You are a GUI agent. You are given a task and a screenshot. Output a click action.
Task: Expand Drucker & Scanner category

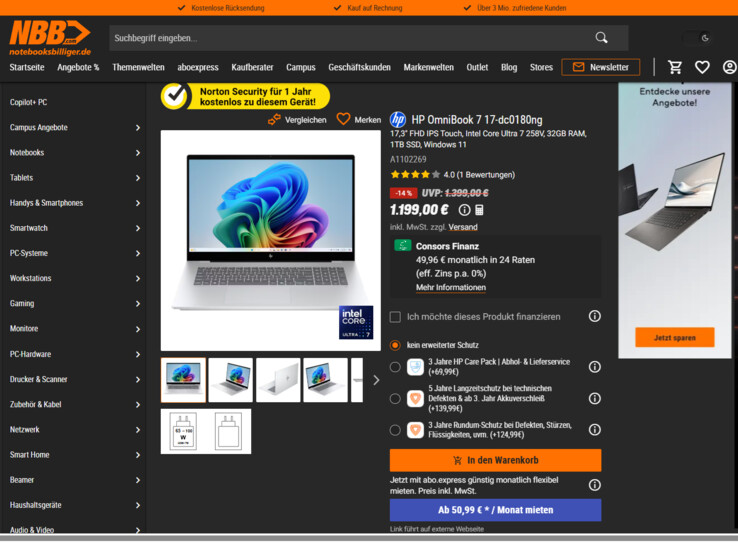click(137, 379)
